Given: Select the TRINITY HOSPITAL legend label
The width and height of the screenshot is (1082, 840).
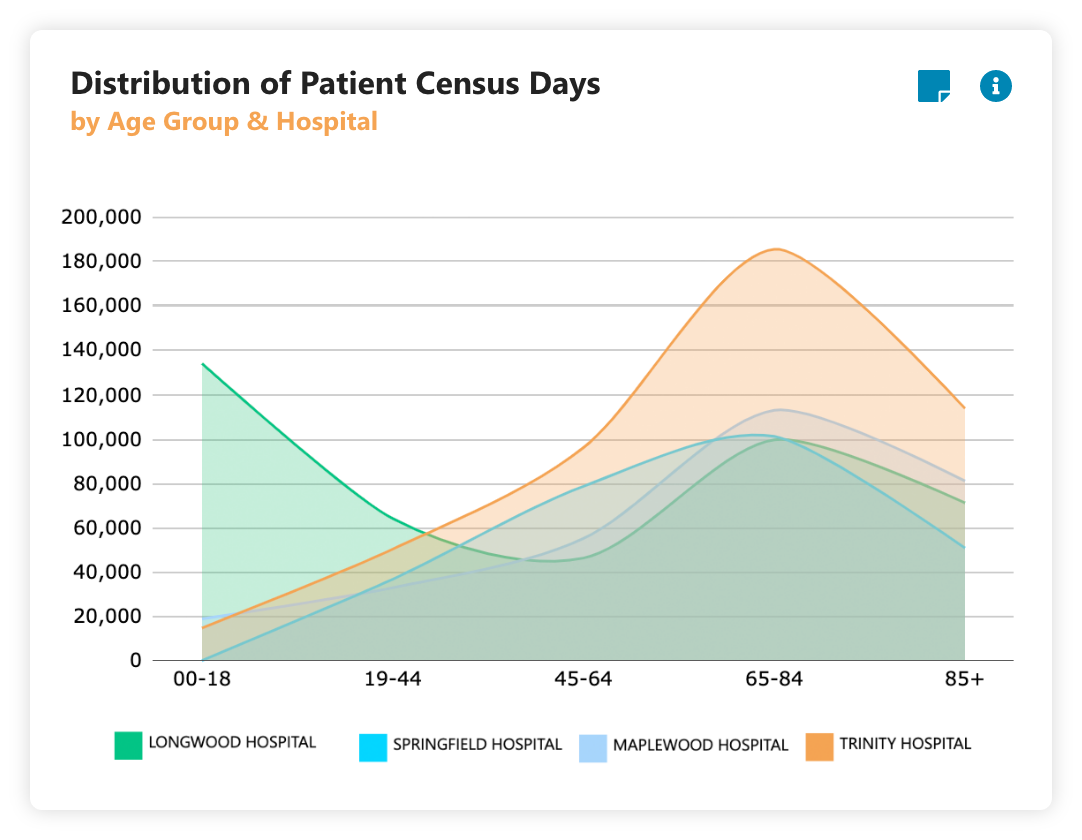Looking at the screenshot, I should tap(905, 743).
